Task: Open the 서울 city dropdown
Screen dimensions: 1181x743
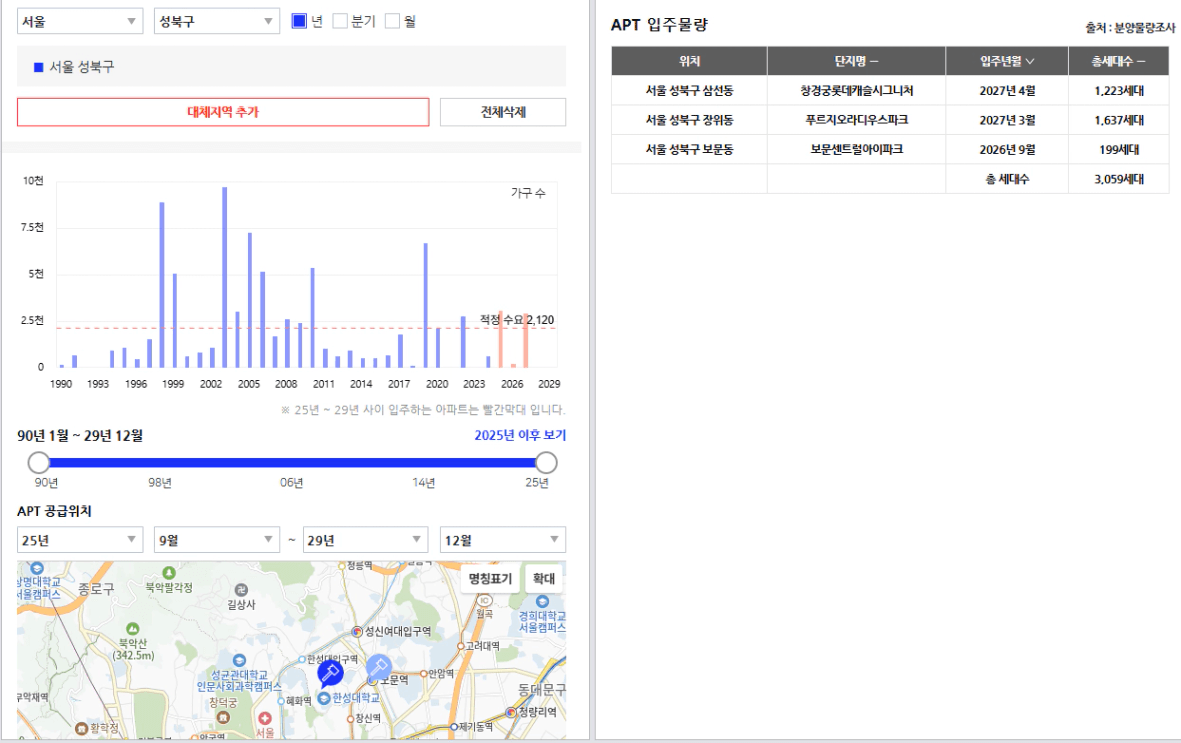Action: point(80,21)
